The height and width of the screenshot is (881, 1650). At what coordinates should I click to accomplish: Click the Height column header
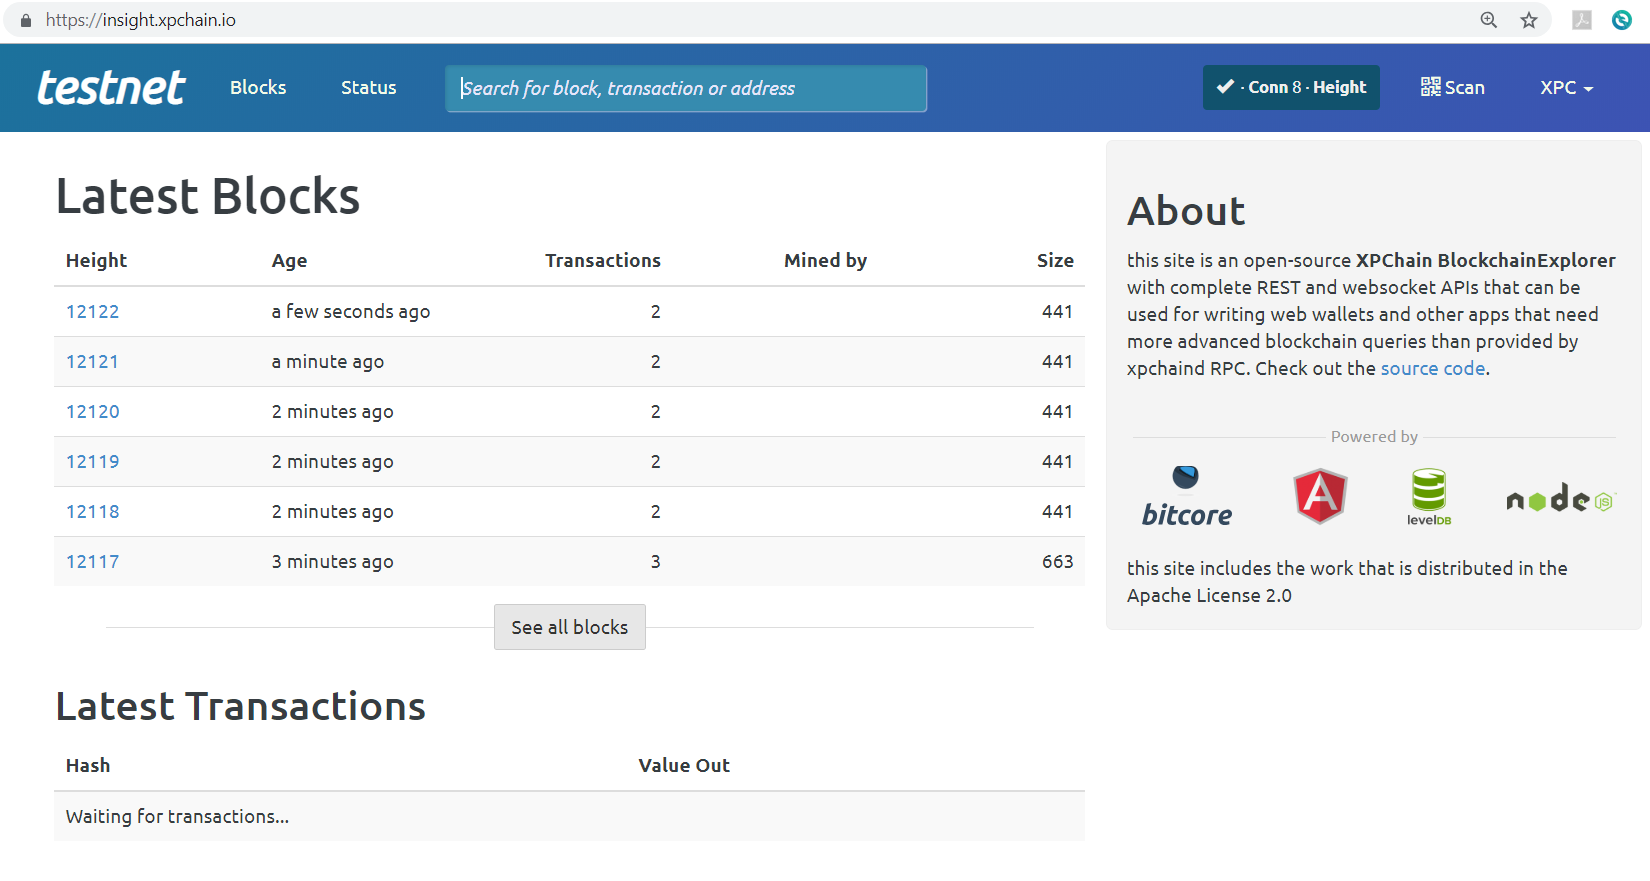pyautogui.click(x=96, y=261)
